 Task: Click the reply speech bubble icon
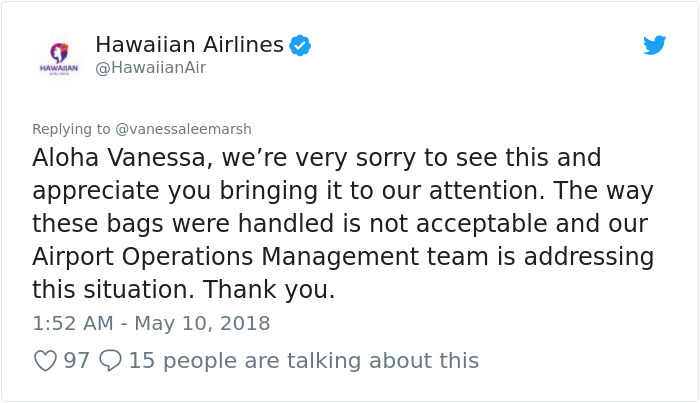point(111,360)
